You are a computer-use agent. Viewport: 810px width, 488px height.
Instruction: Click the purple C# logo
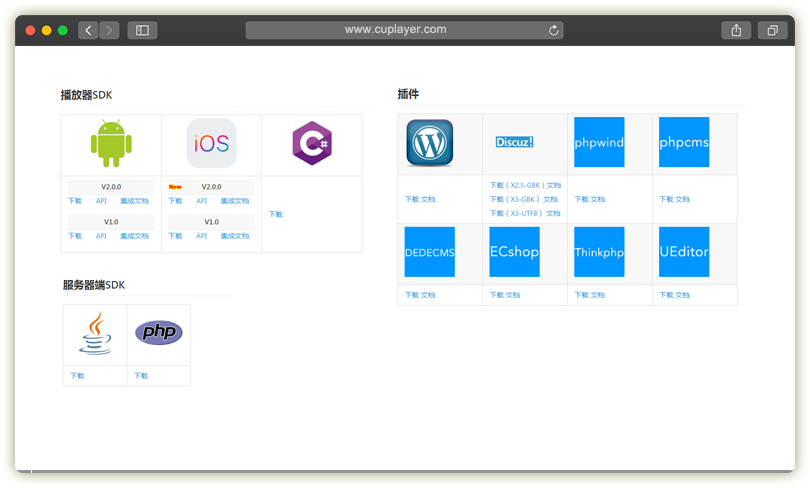pyautogui.click(x=311, y=144)
